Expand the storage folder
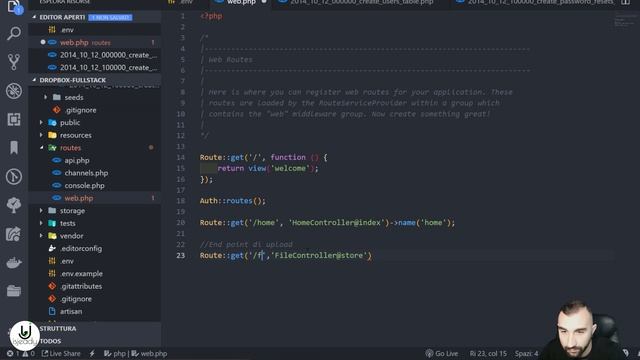 pos(72,211)
